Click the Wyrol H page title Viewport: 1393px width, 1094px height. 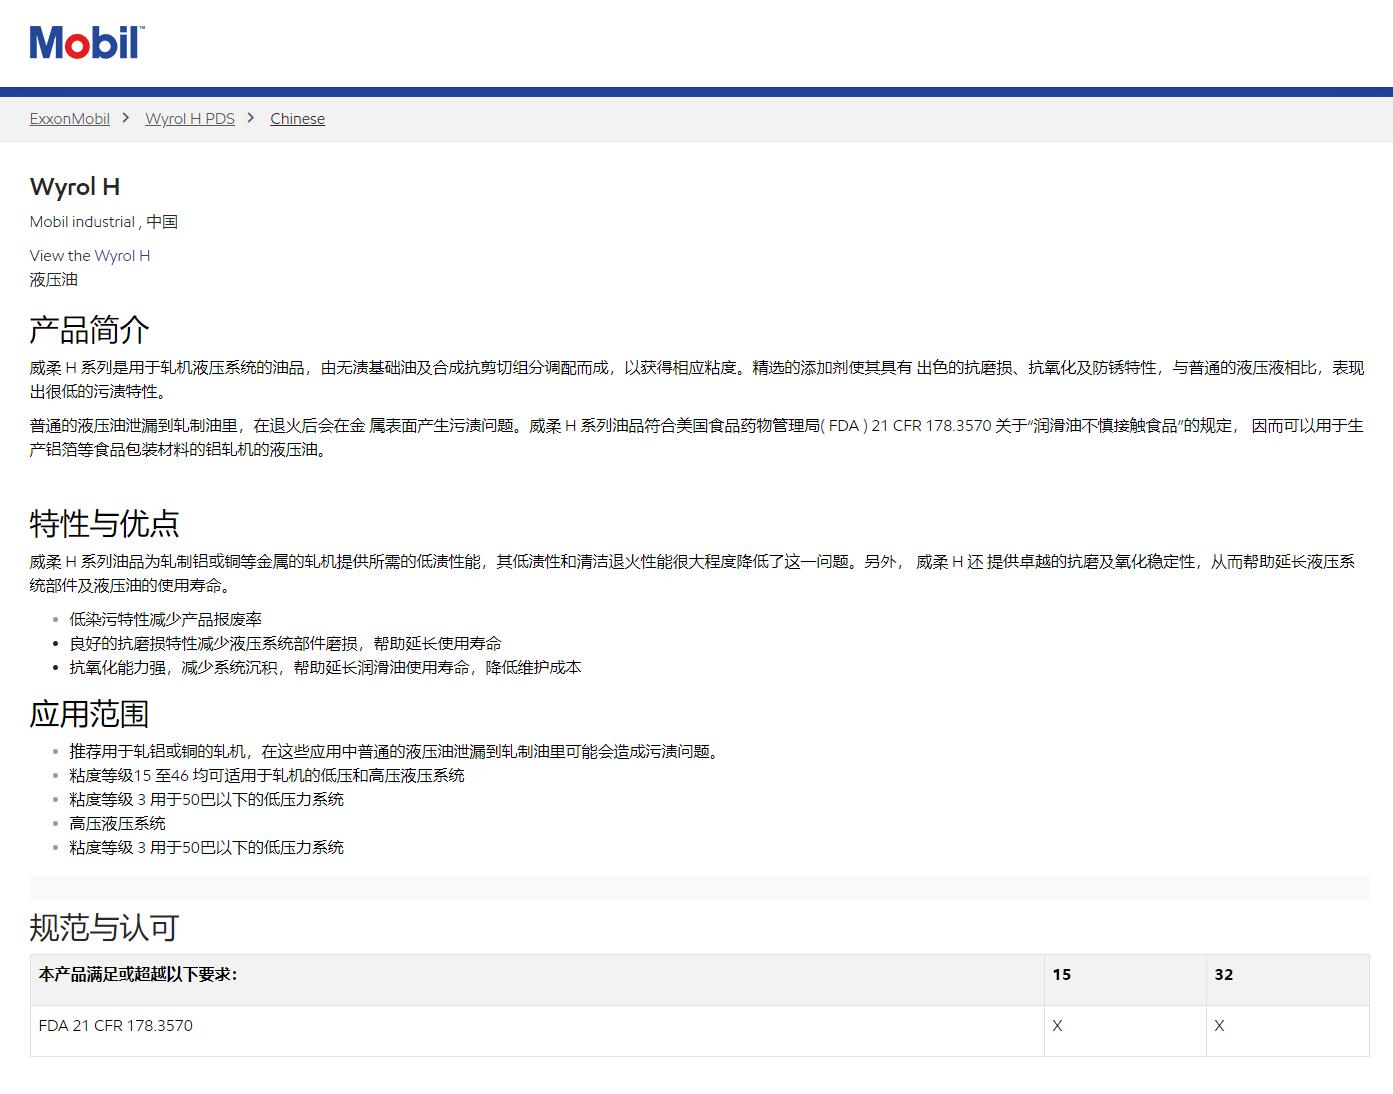(x=75, y=187)
